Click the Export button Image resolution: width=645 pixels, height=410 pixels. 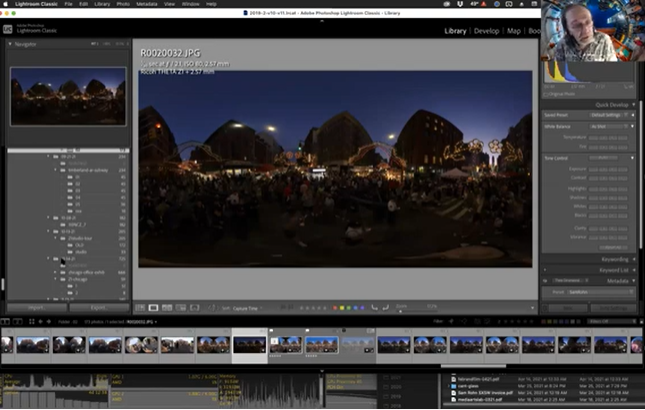coord(98,308)
